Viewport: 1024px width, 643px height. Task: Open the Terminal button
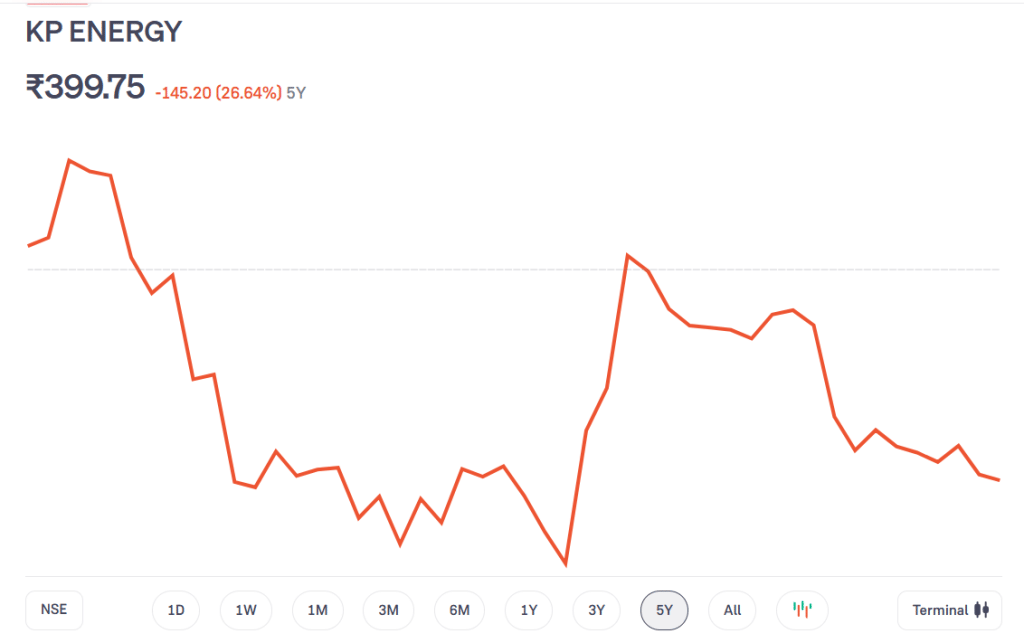point(949,610)
